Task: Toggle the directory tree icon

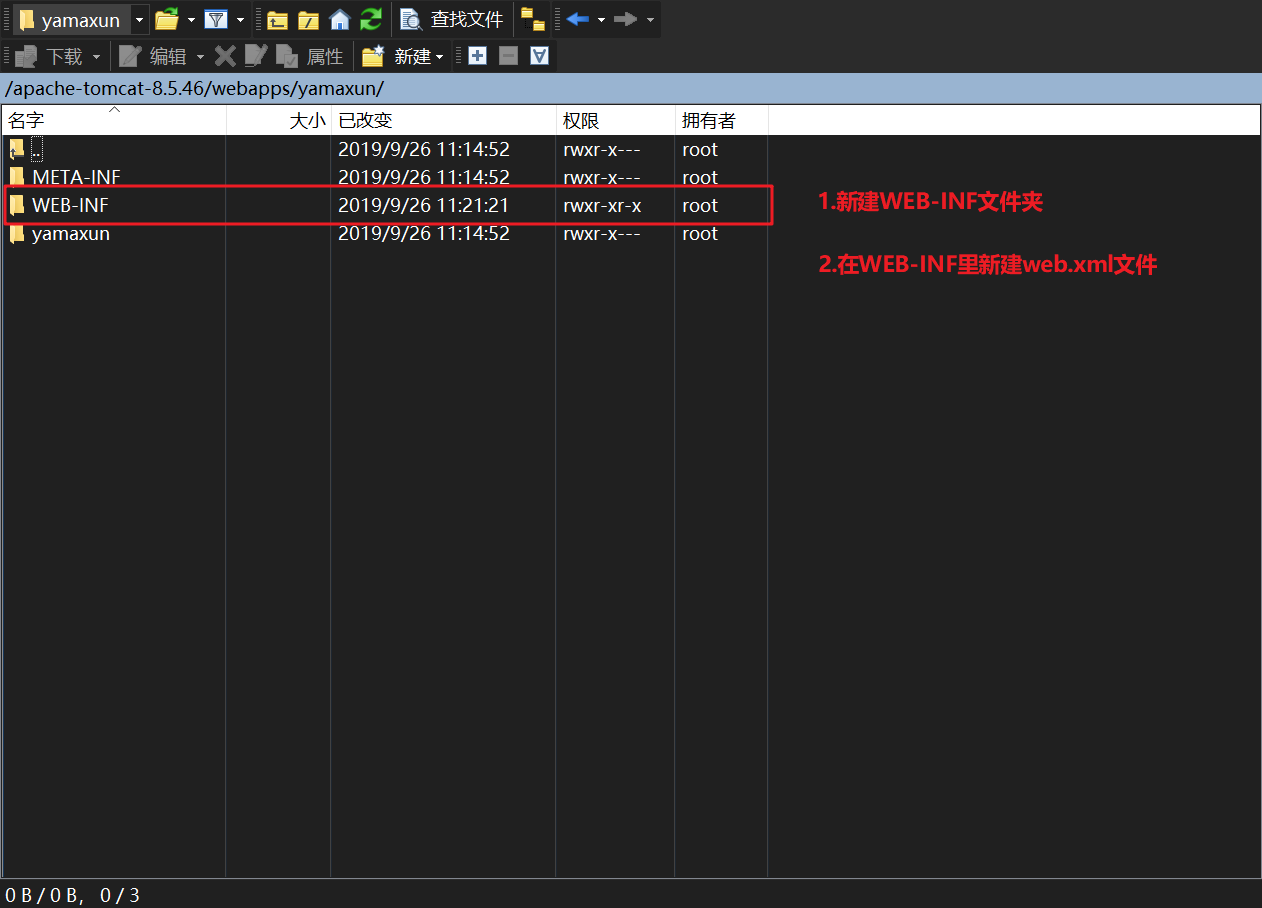Action: (533, 19)
